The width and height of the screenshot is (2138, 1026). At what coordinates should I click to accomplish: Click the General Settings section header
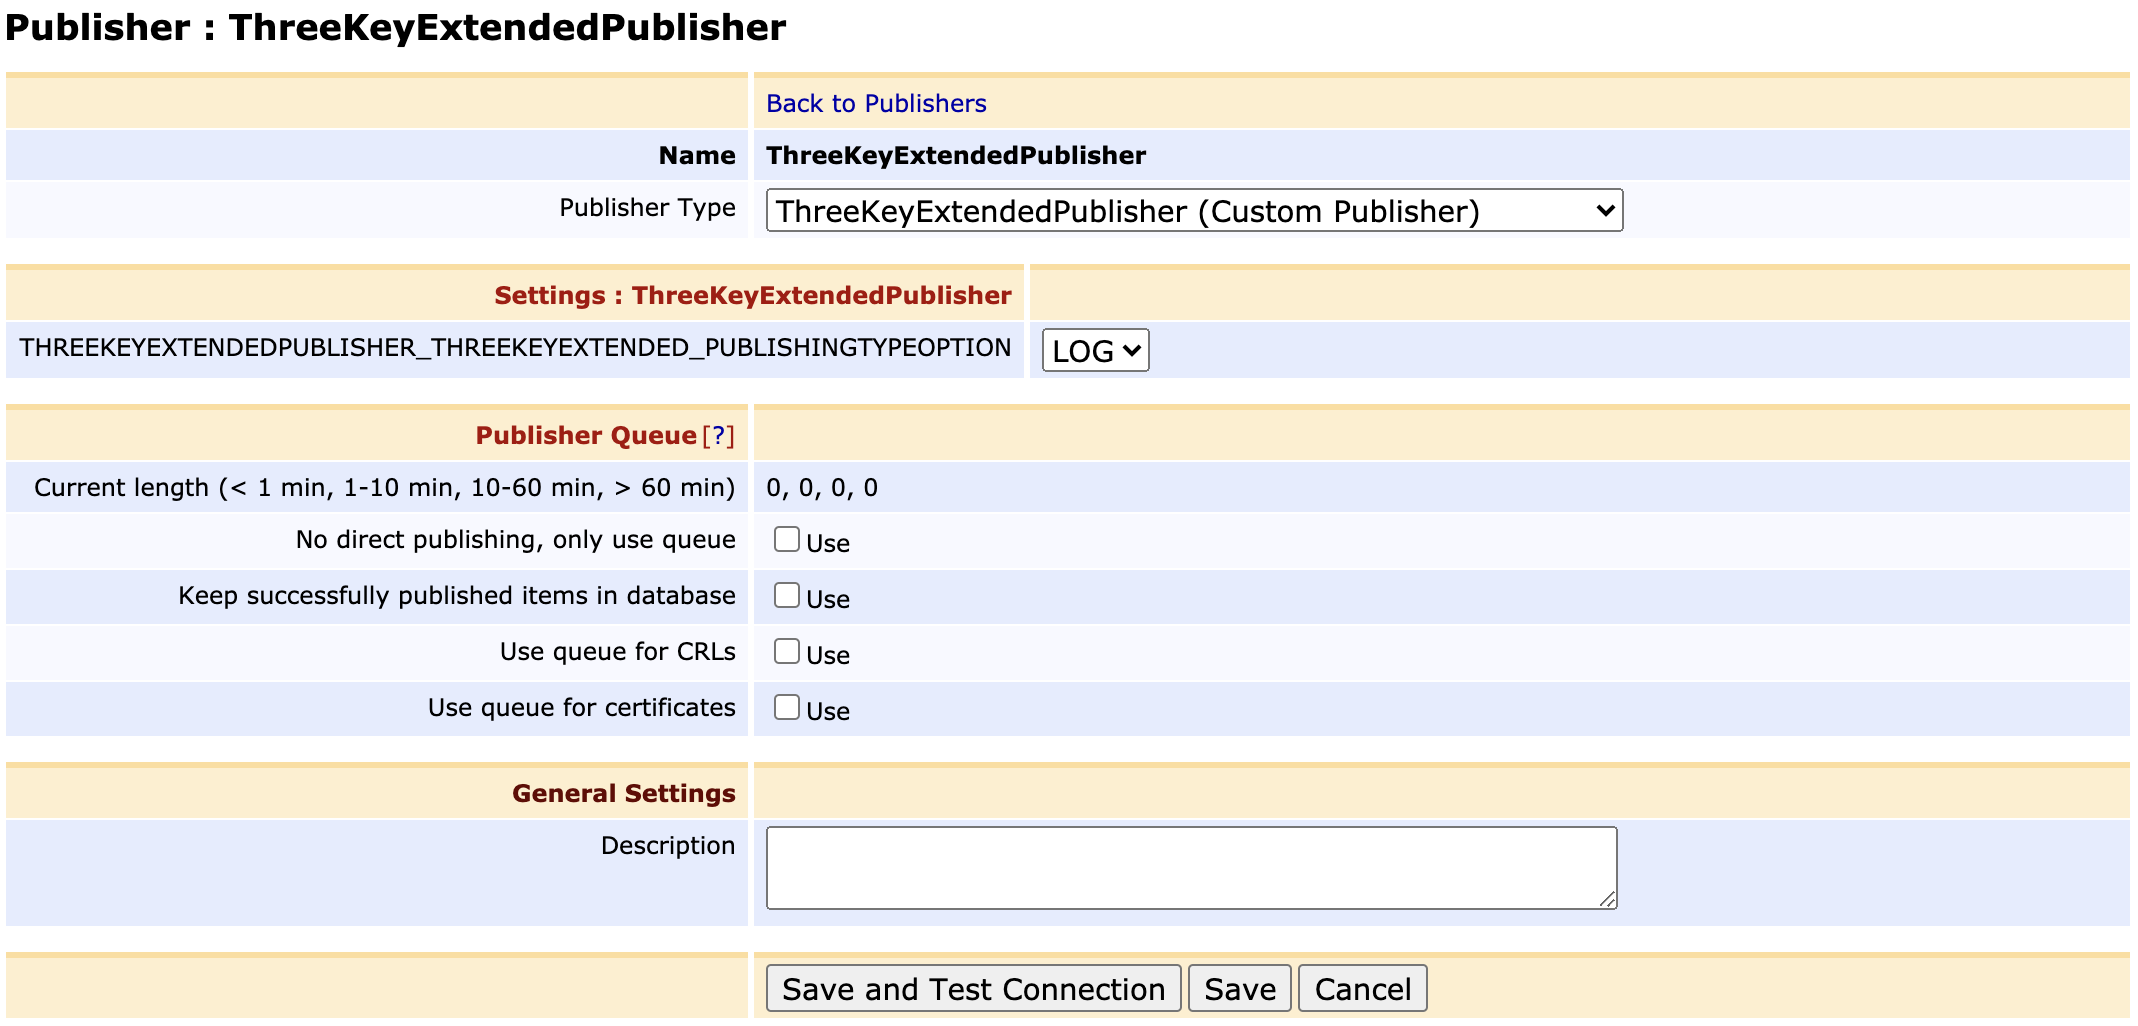pyautogui.click(x=623, y=792)
